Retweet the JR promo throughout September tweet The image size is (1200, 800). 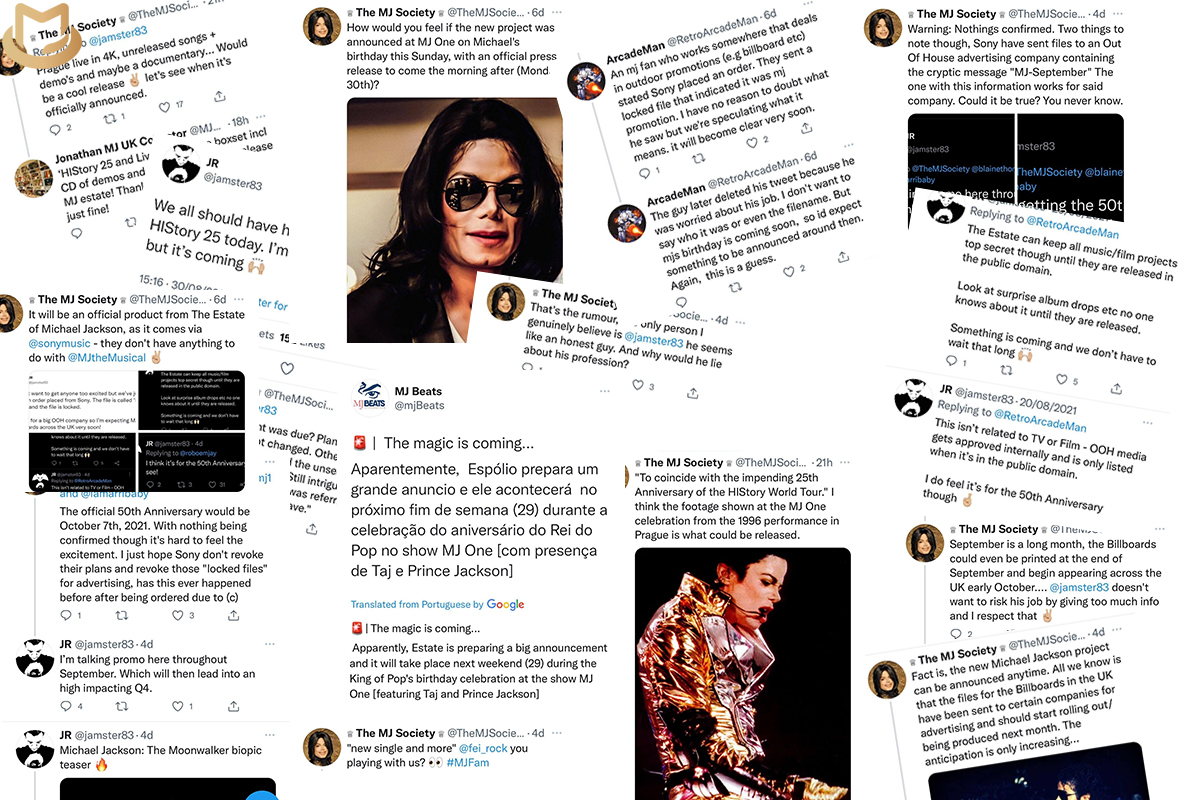pyautogui.click(x=123, y=706)
